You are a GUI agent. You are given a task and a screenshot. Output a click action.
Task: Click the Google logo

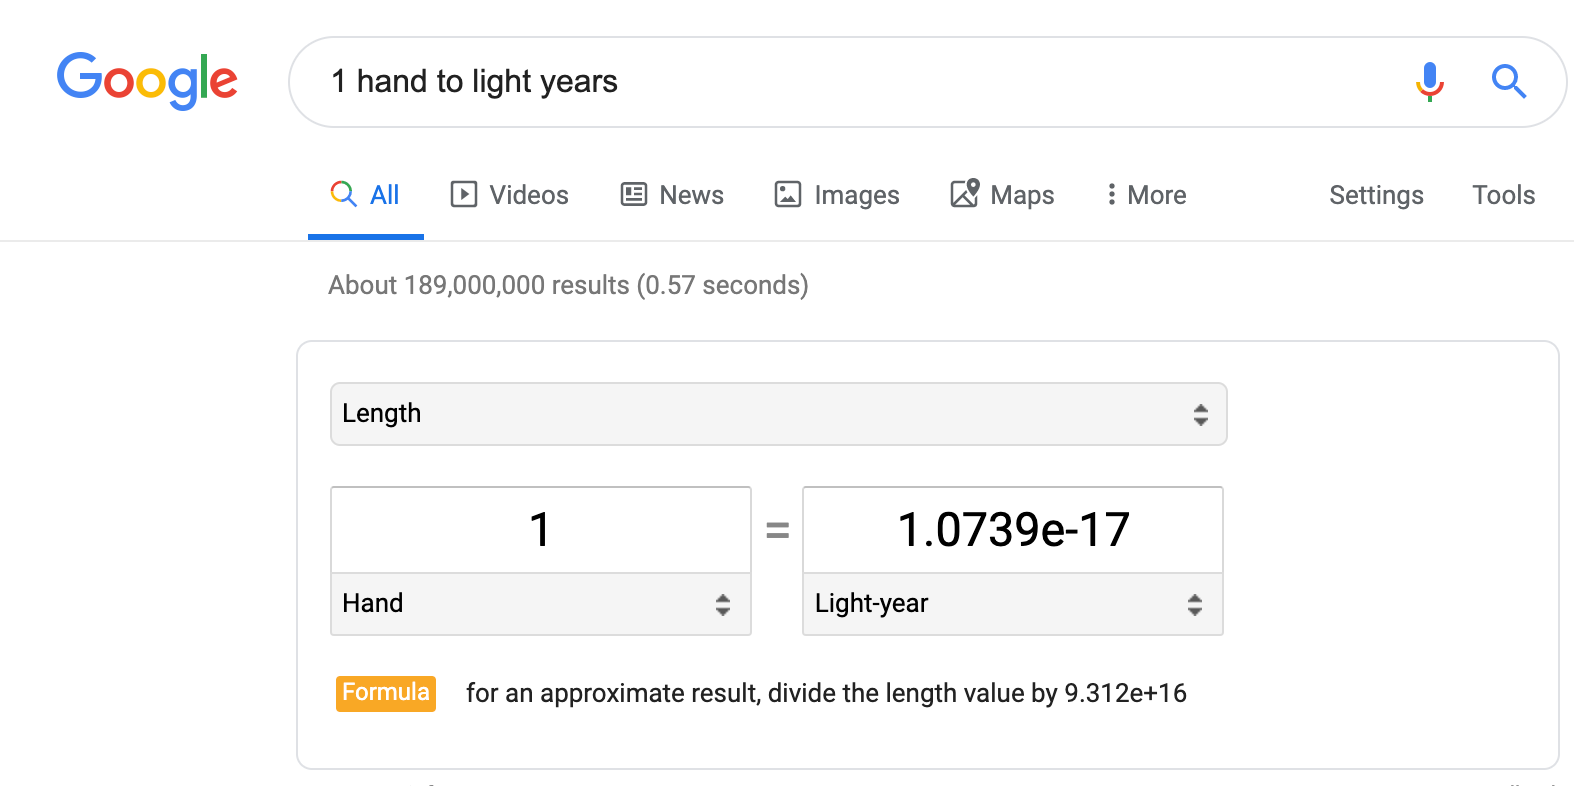(147, 81)
